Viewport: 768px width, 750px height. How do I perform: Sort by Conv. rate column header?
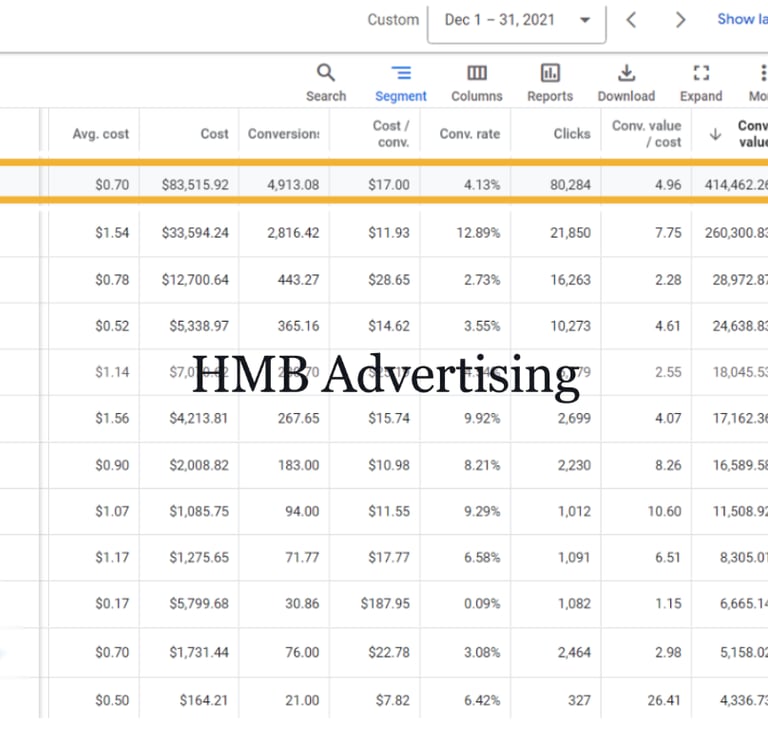coord(470,134)
